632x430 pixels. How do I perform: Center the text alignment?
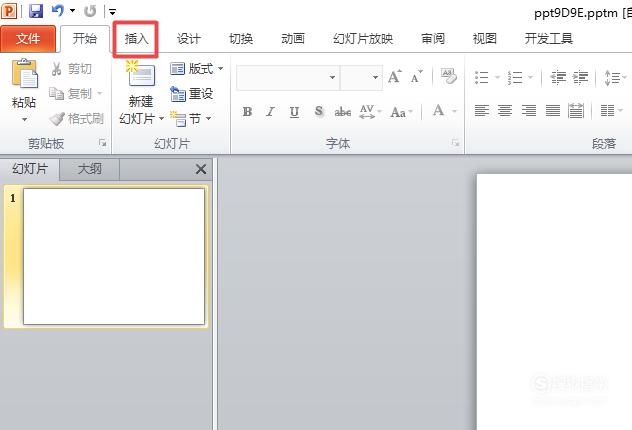coord(505,110)
